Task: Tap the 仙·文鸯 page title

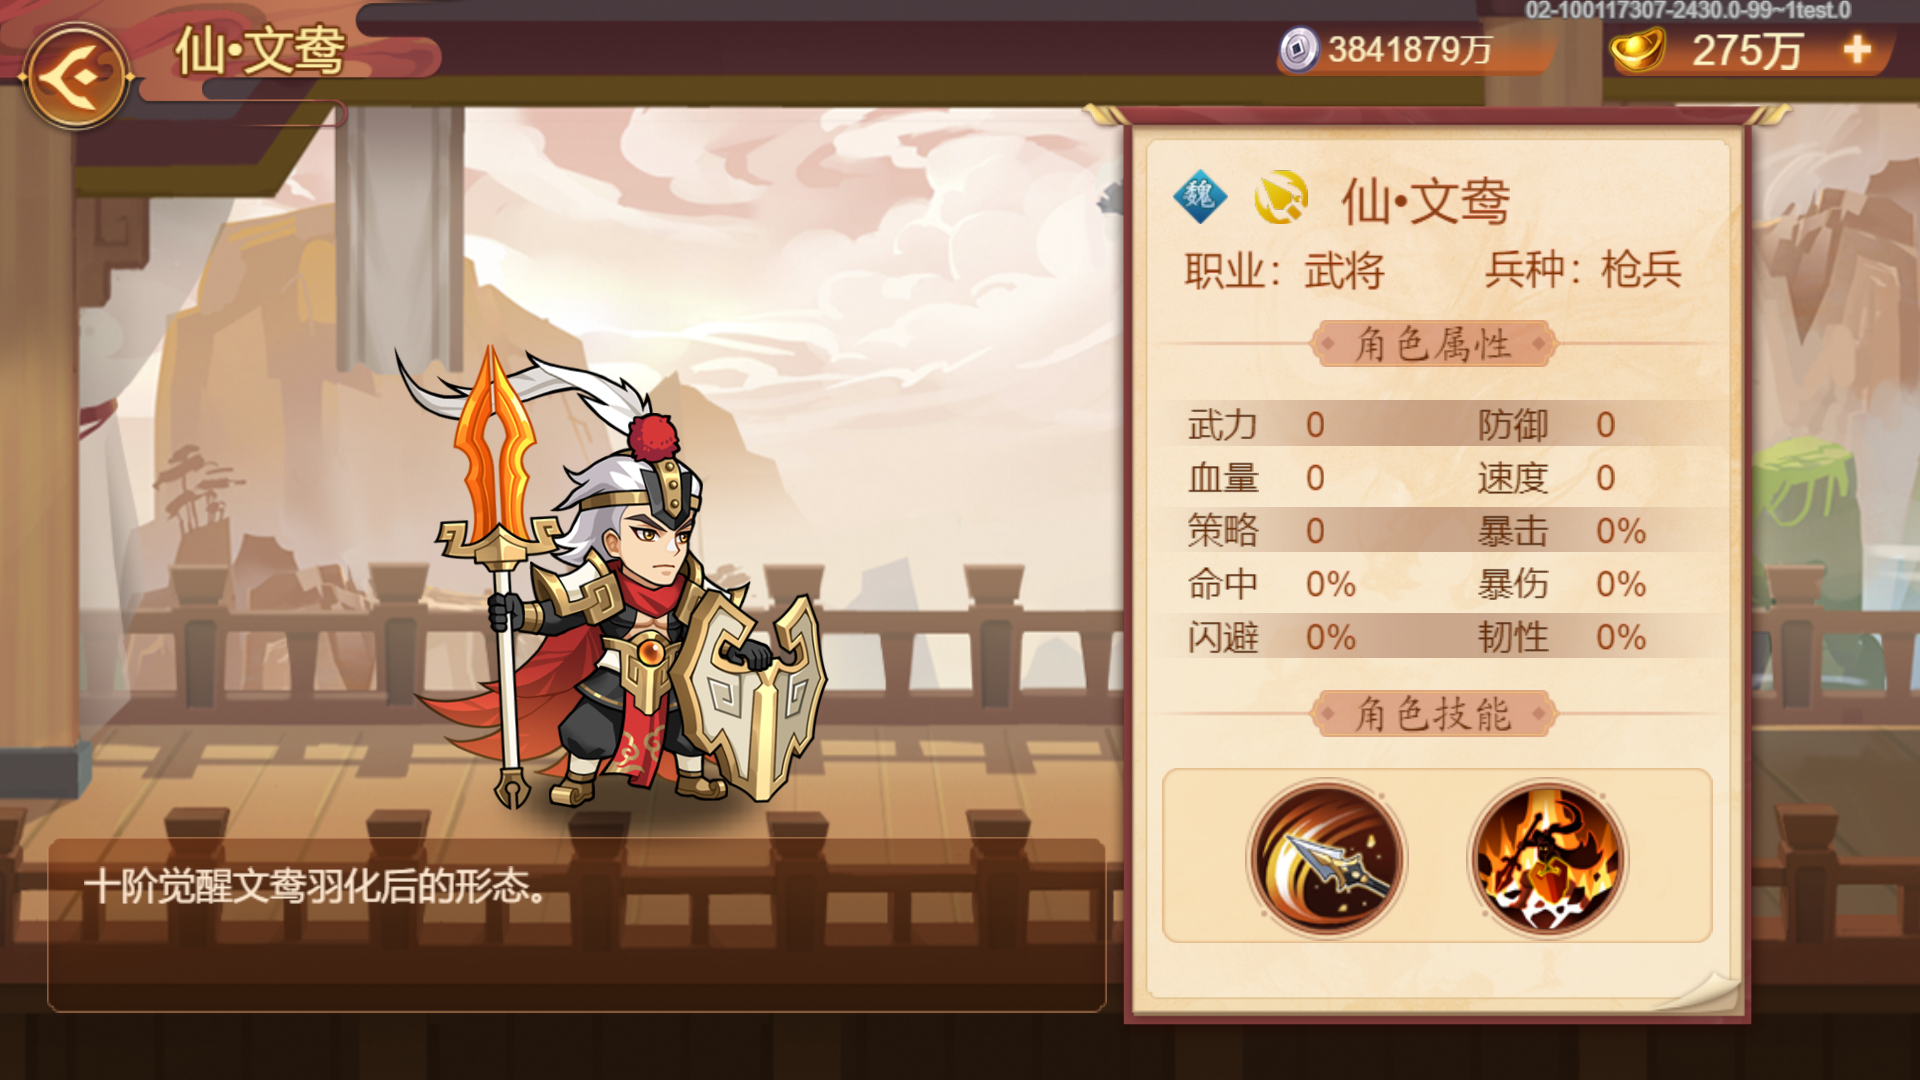Action: tap(260, 50)
